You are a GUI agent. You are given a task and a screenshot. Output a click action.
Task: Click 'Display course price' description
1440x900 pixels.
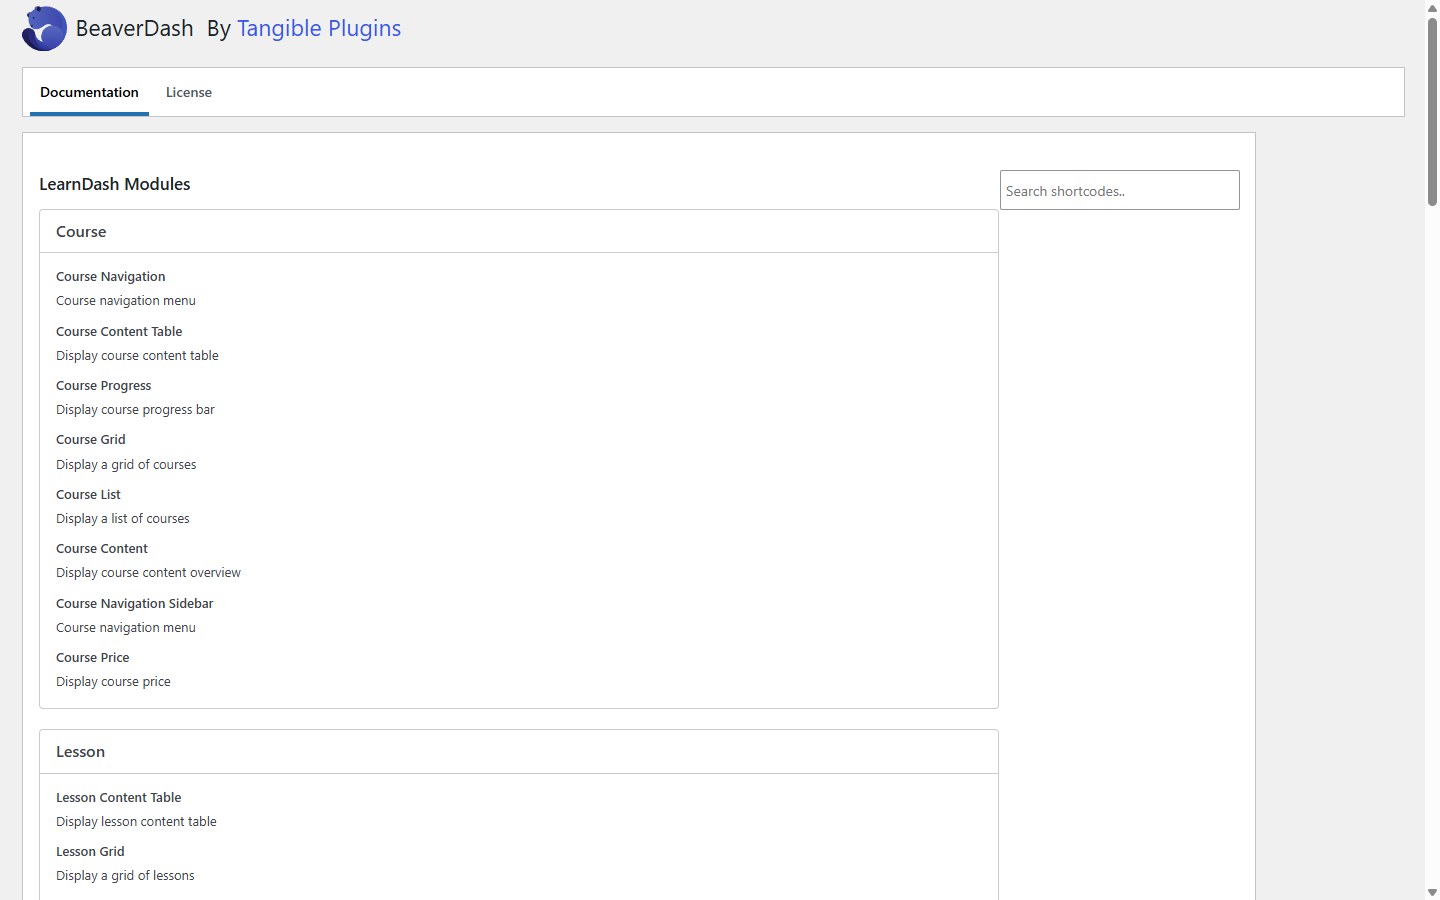(113, 682)
